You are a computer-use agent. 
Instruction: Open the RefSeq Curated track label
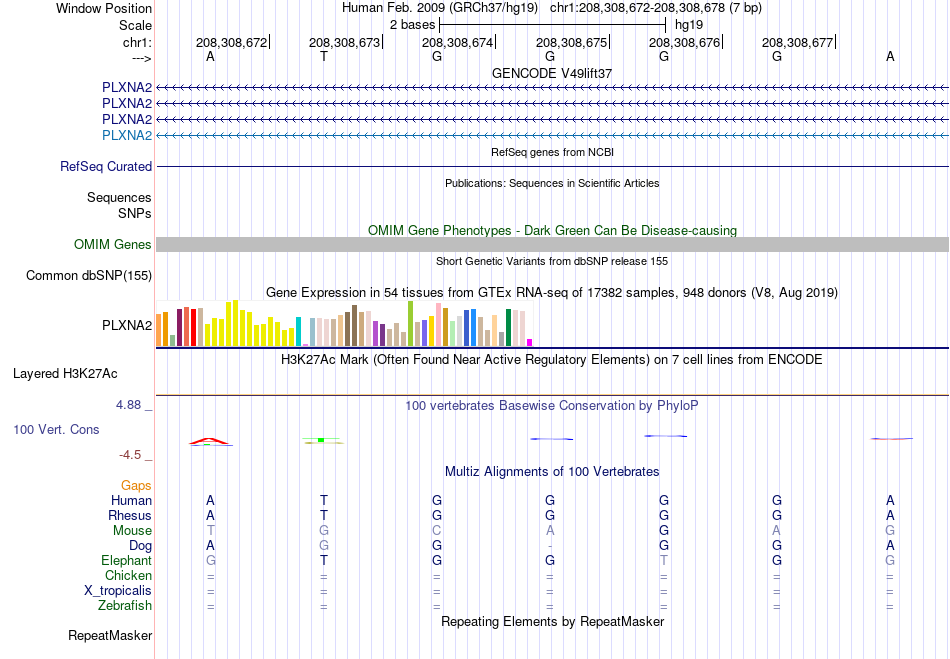(x=105, y=166)
